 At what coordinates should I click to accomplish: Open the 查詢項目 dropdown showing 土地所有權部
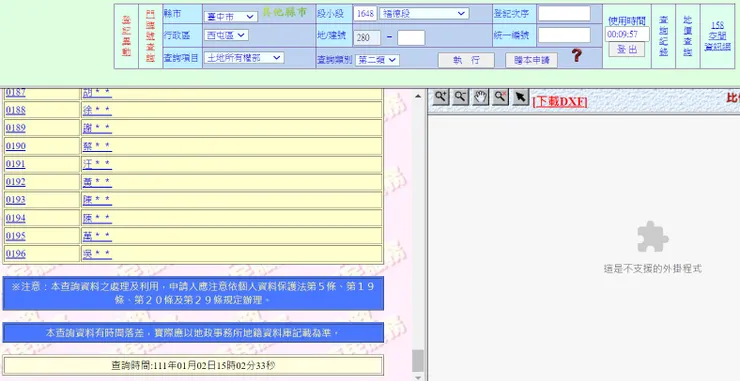click(x=244, y=58)
